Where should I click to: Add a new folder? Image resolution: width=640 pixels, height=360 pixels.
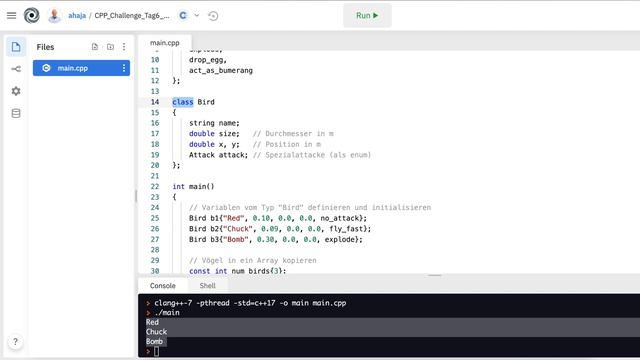tap(110, 47)
